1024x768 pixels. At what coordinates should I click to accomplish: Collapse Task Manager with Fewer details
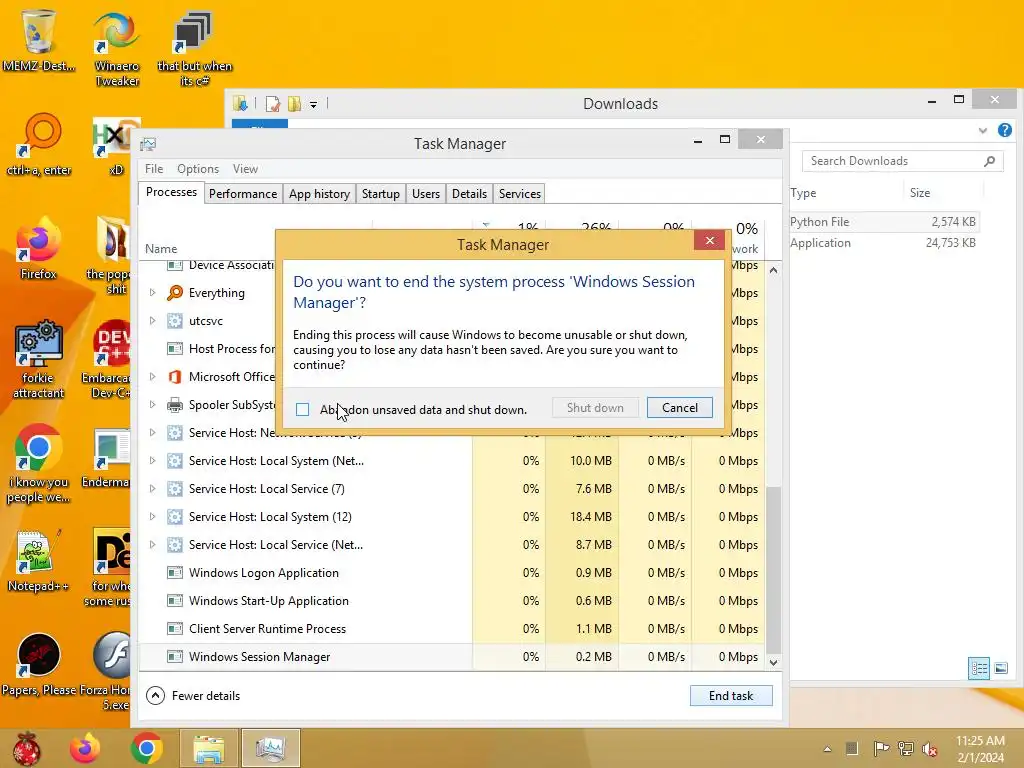click(x=193, y=696)
